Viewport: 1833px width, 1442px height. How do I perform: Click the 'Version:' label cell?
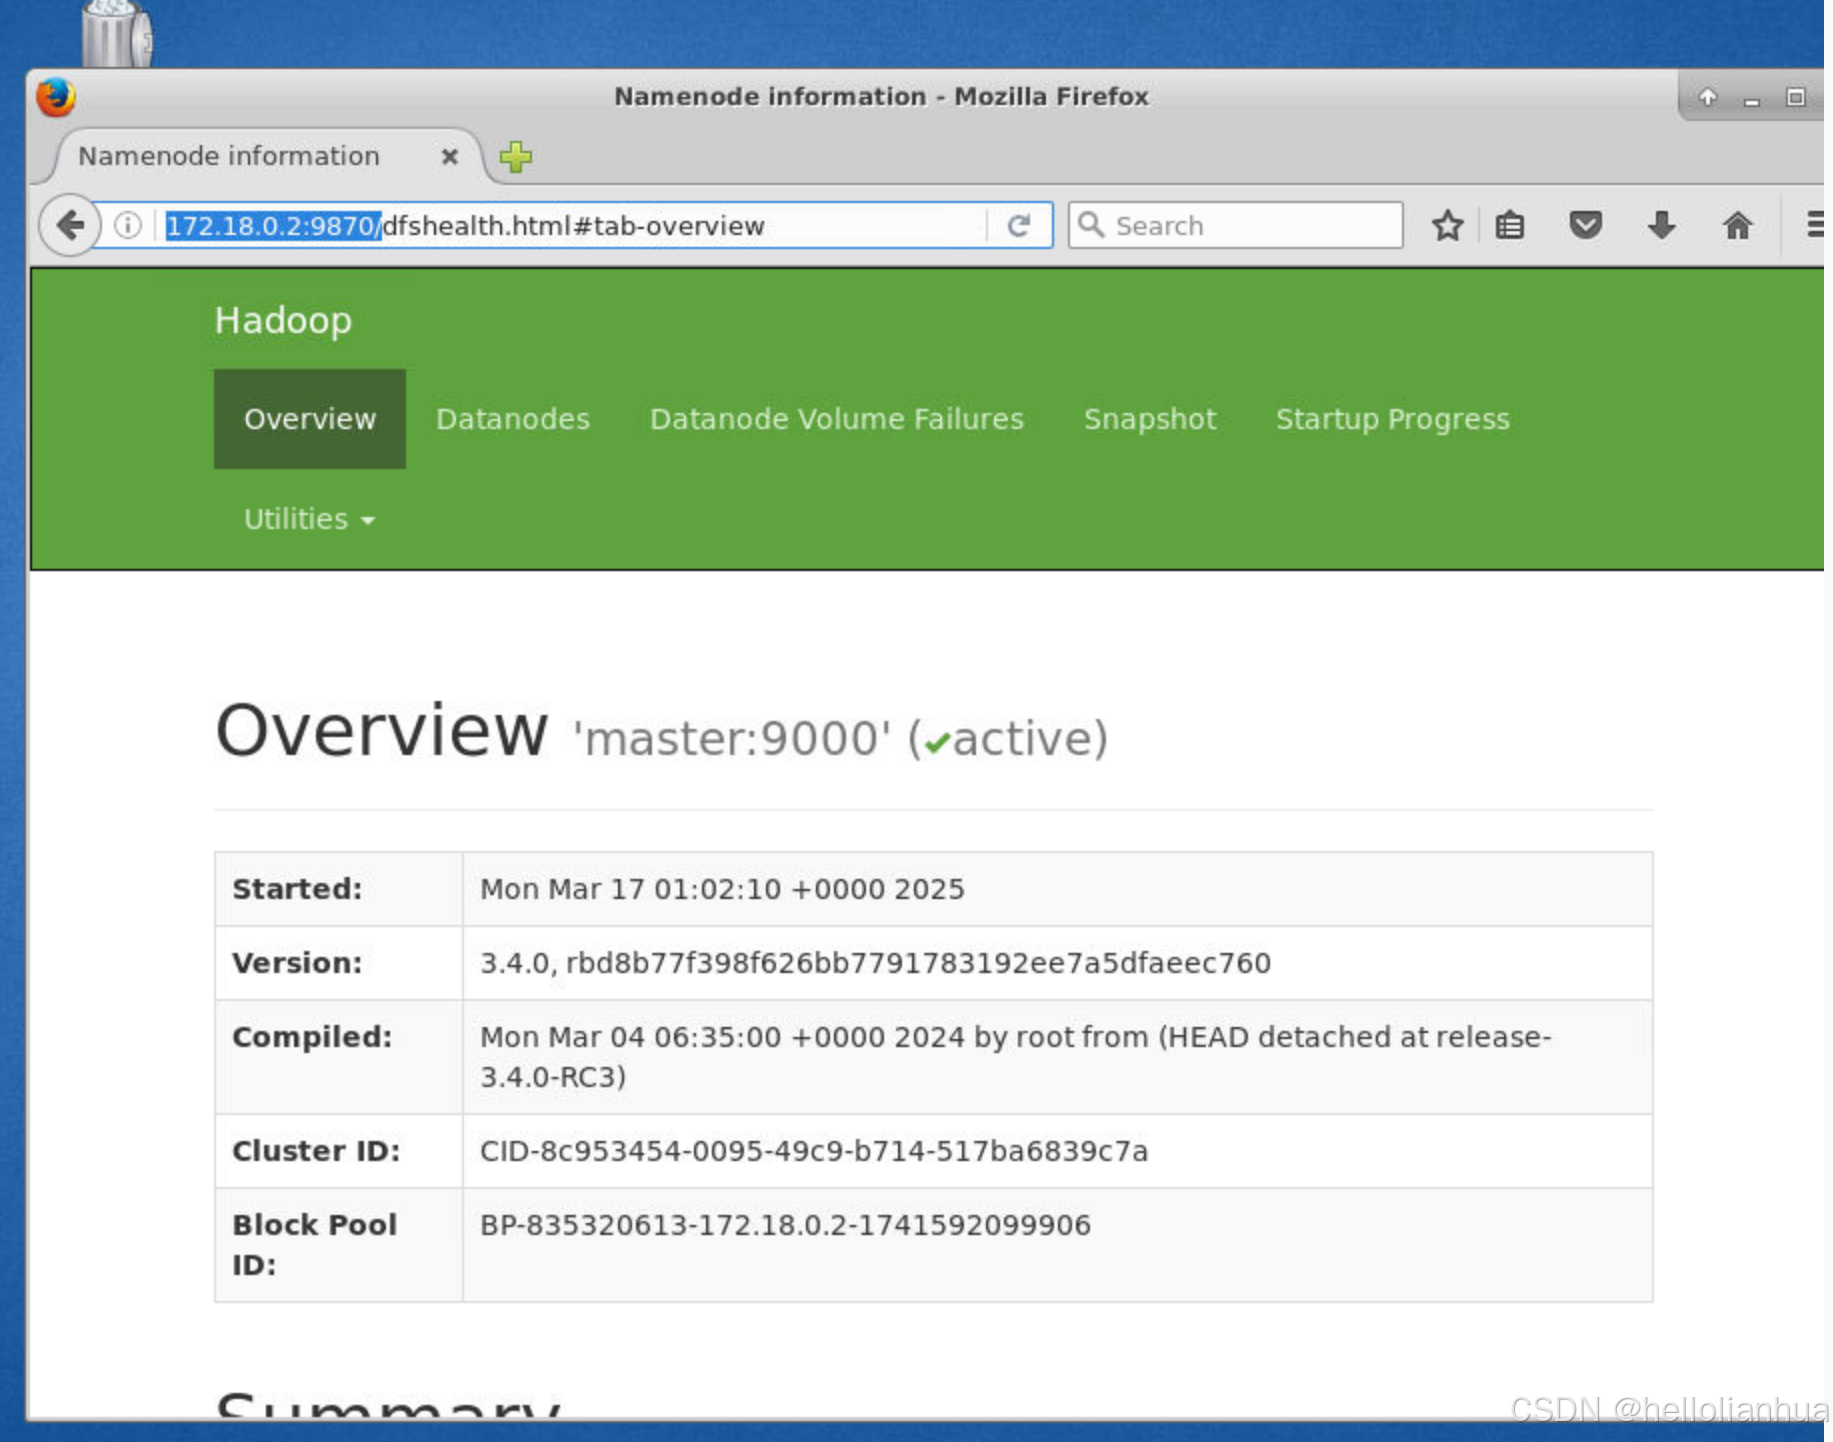point(338,963)
